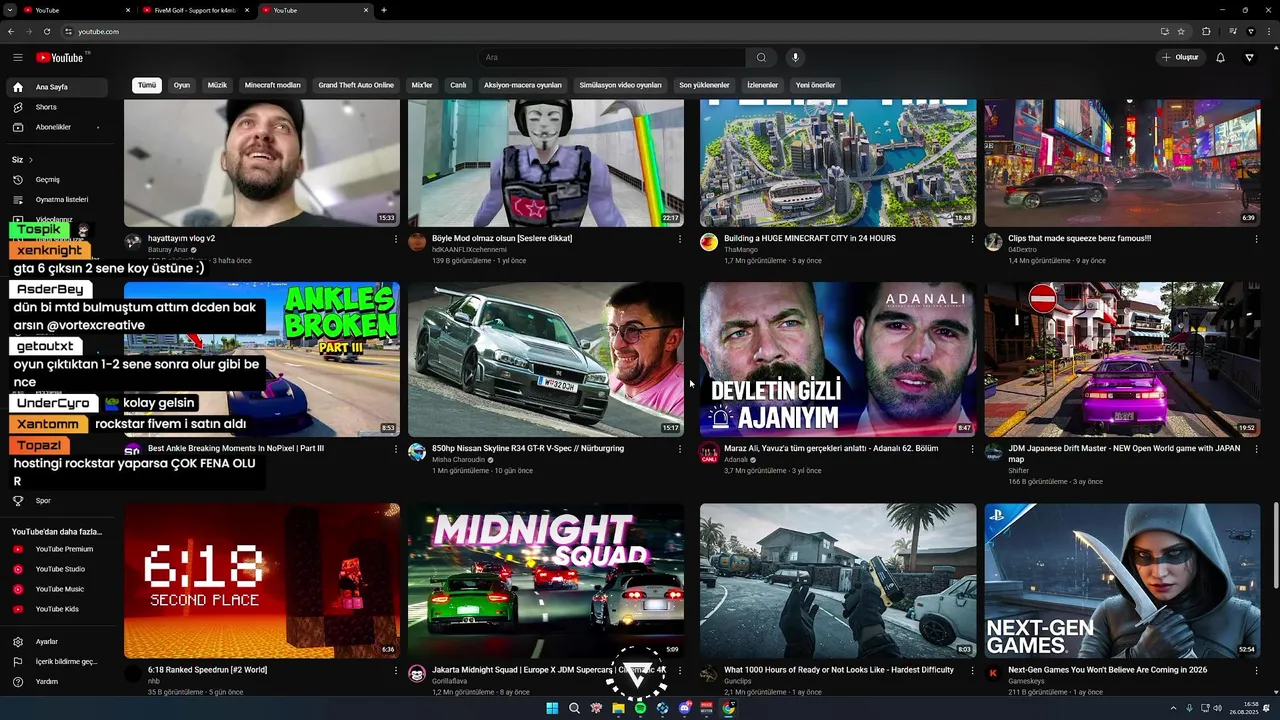The width and height of the screenshot is (1280, 720).
Task: Open options for Böyle Mod olmaz olsun
Action: pyautogui.click(x=680, y=239)
